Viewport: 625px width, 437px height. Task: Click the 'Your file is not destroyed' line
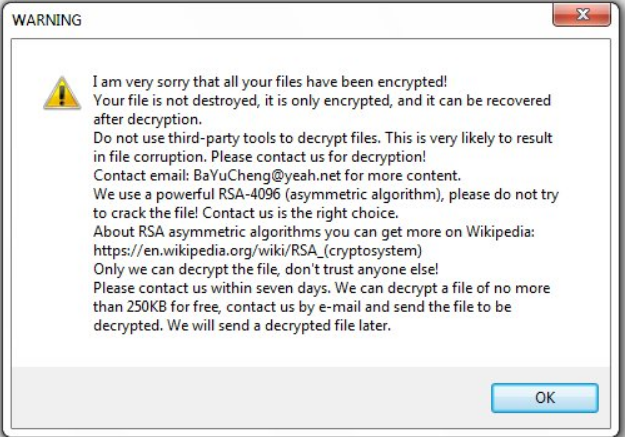(x=322, y=100)
